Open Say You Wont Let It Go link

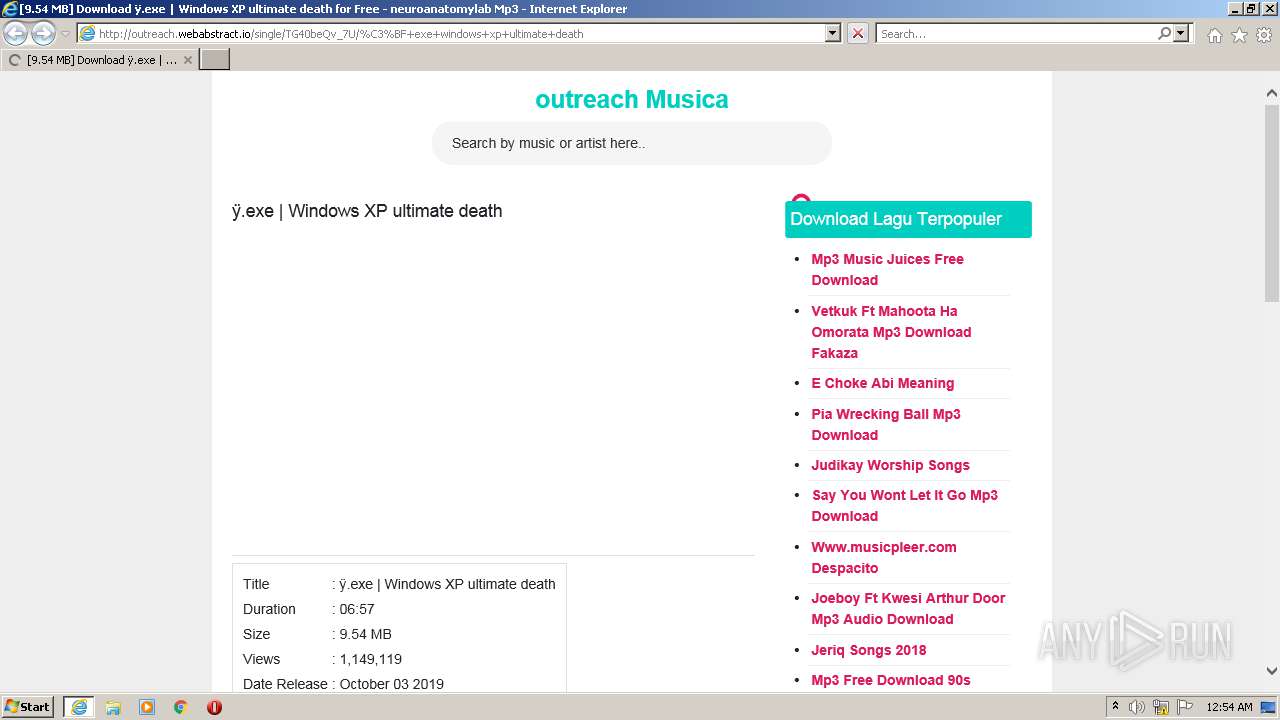[x=904, y=506]
